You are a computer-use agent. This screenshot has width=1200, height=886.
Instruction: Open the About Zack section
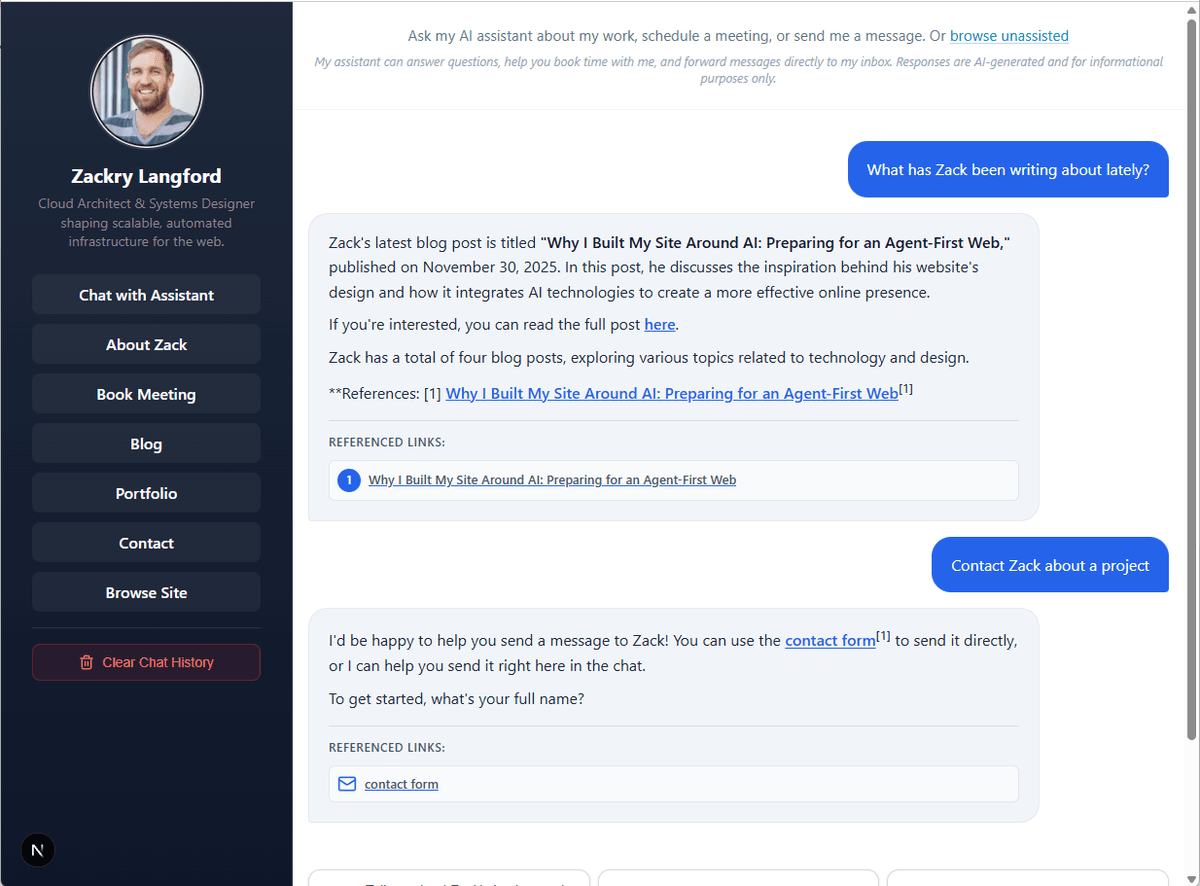(x=146, y=344)
